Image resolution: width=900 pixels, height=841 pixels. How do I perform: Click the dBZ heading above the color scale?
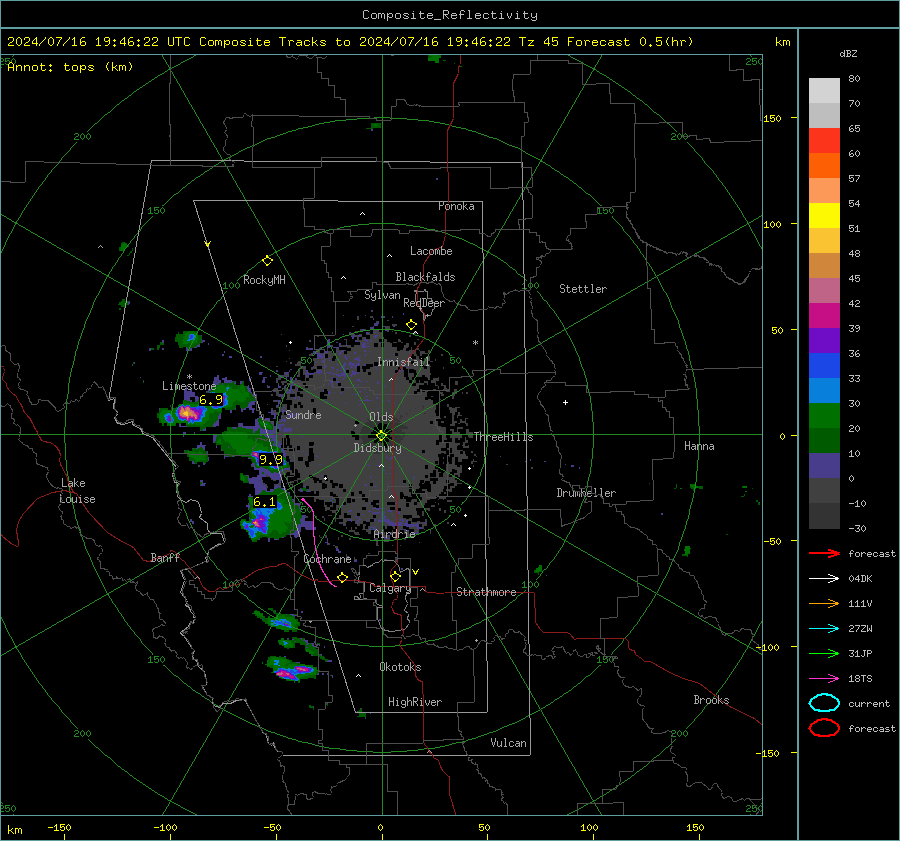click(848, 53)
